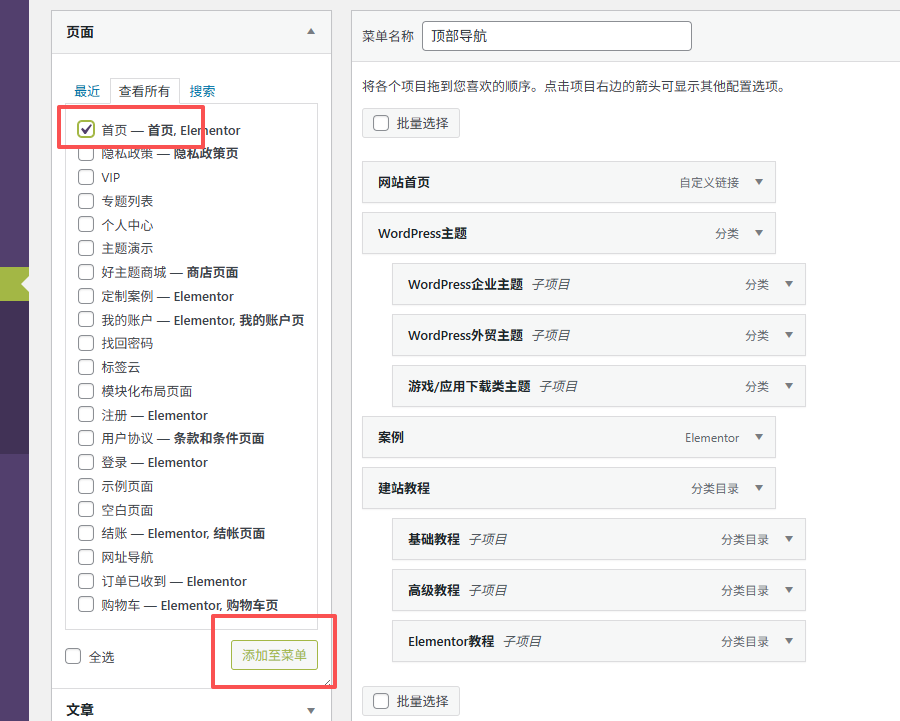900x721 pixels.
Task: Switch to the 查看所有 tab
Action: coord(144,91)
